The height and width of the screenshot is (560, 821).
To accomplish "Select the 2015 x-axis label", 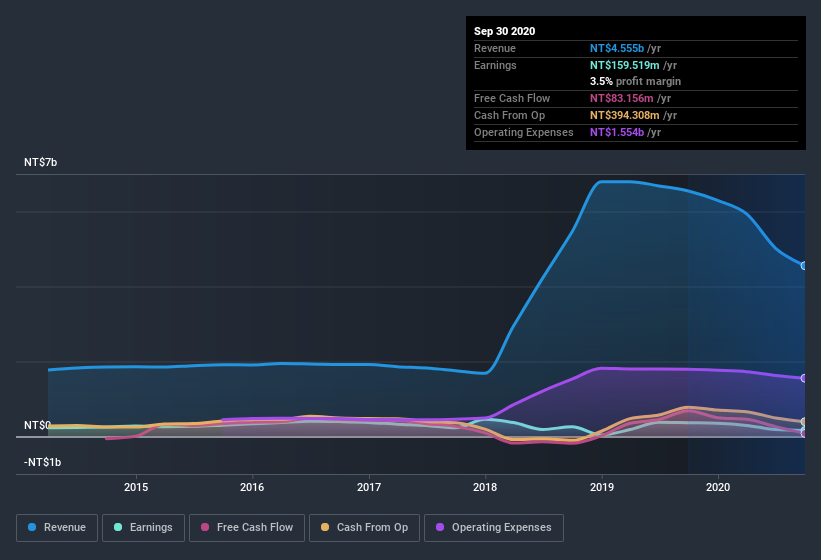I will pos(136,487).
